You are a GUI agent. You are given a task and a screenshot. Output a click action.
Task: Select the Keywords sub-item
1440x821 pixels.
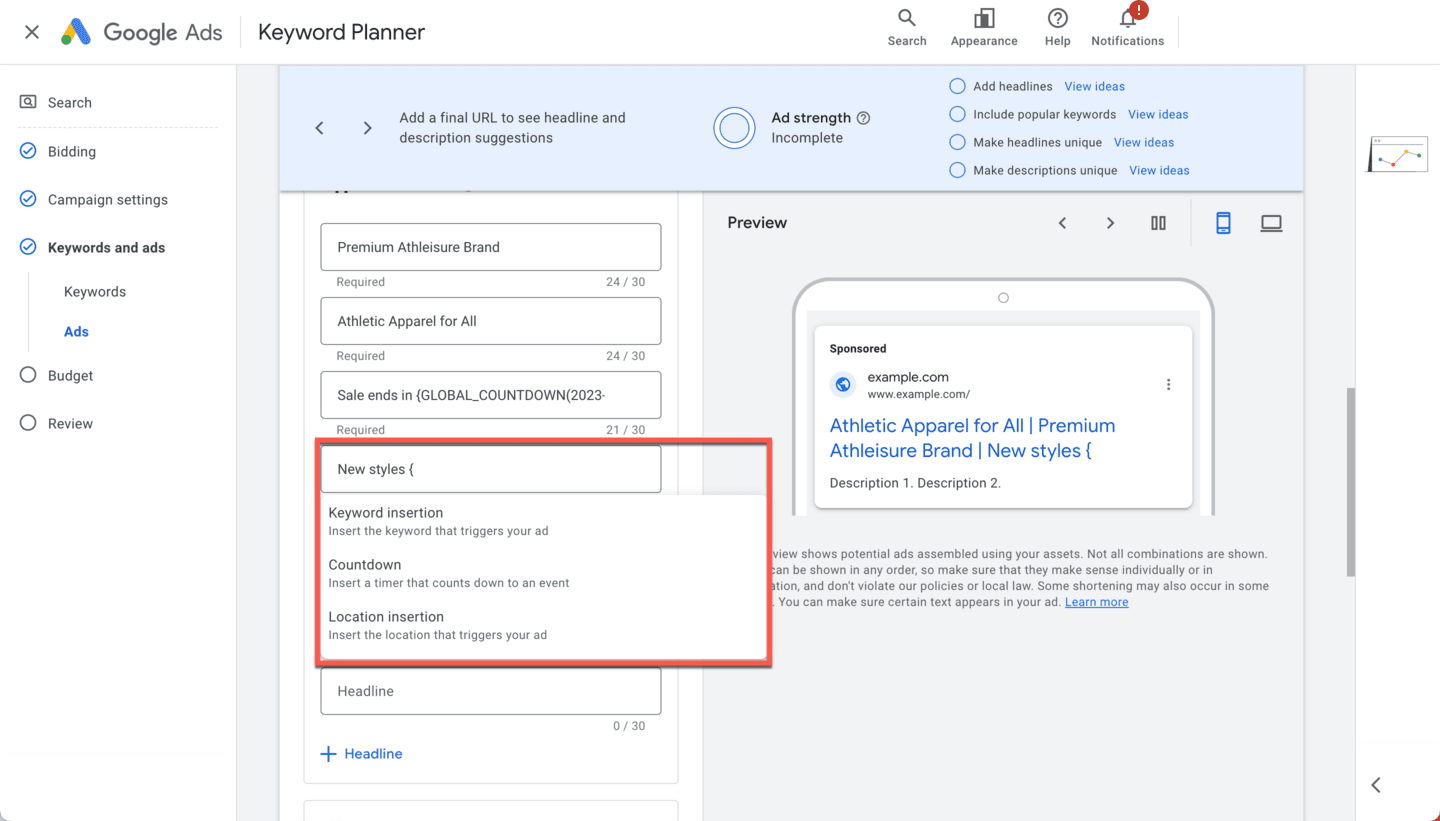click(95, 292)
